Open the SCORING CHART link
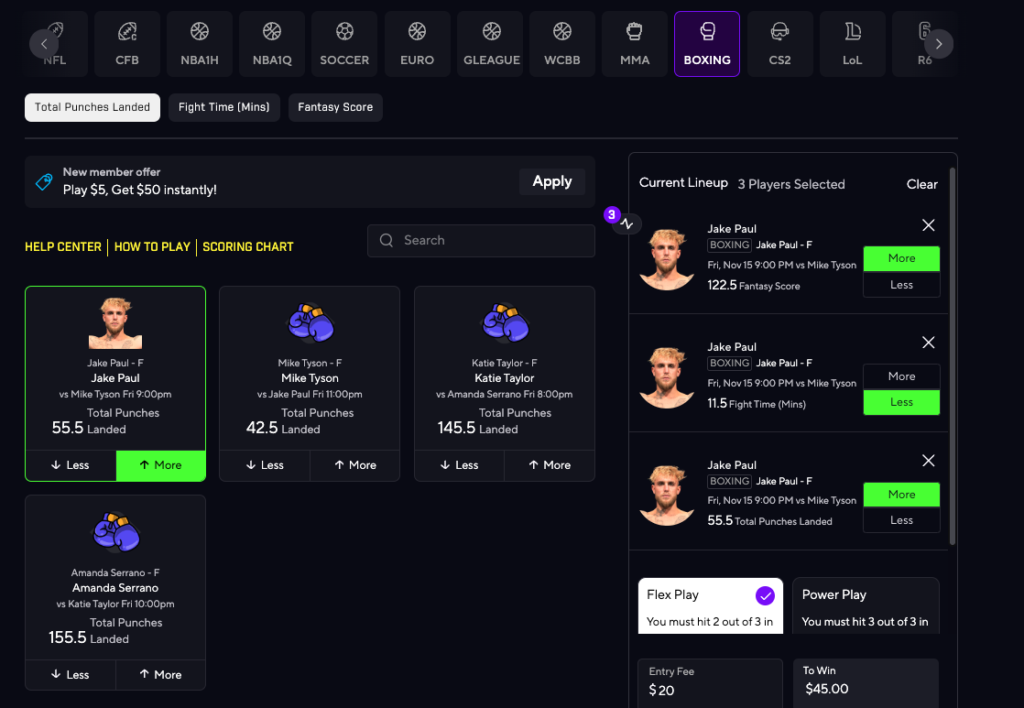The width and height of the screenshot is (1024, 708). (248, 247)
